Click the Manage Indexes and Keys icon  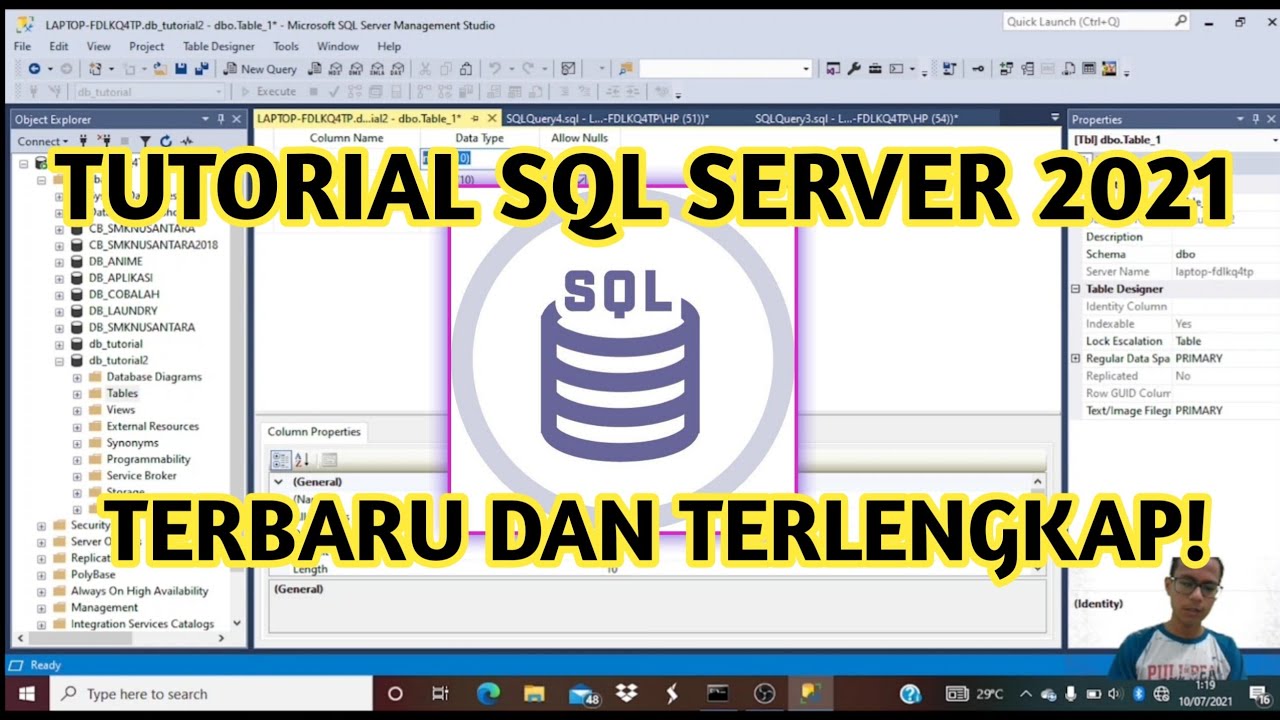point(1027,69)
